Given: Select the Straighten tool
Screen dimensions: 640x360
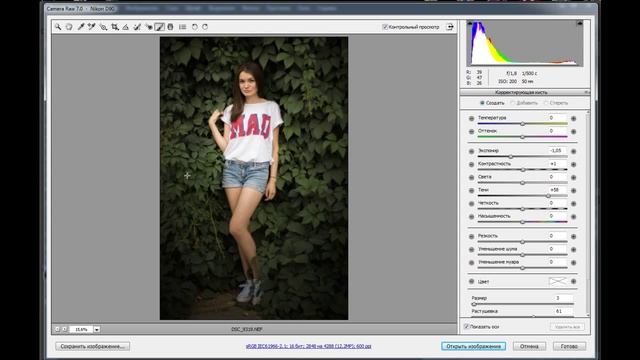Looking at the screenshot, I should click(x=126, y=27).
